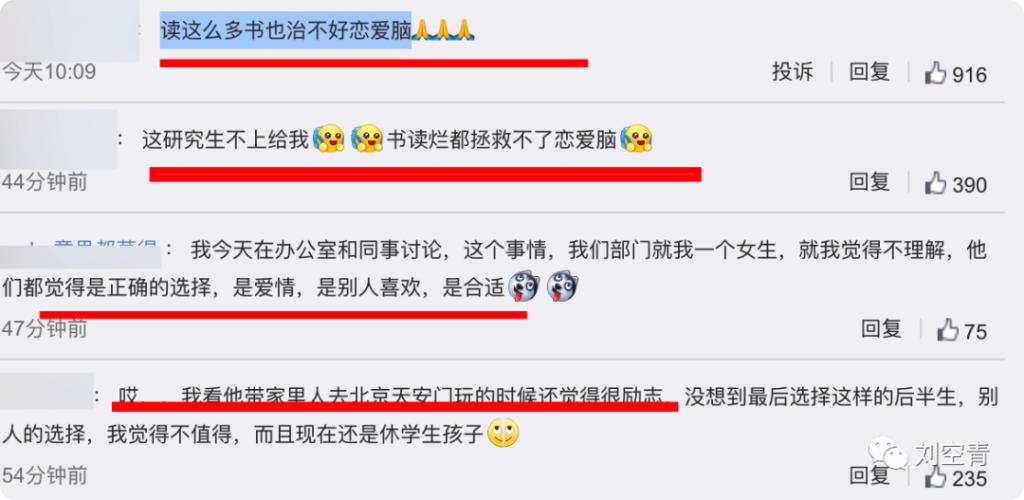Click the praying hands emoji in first comment
1024x500 pixels.
[x=443, y=30]
